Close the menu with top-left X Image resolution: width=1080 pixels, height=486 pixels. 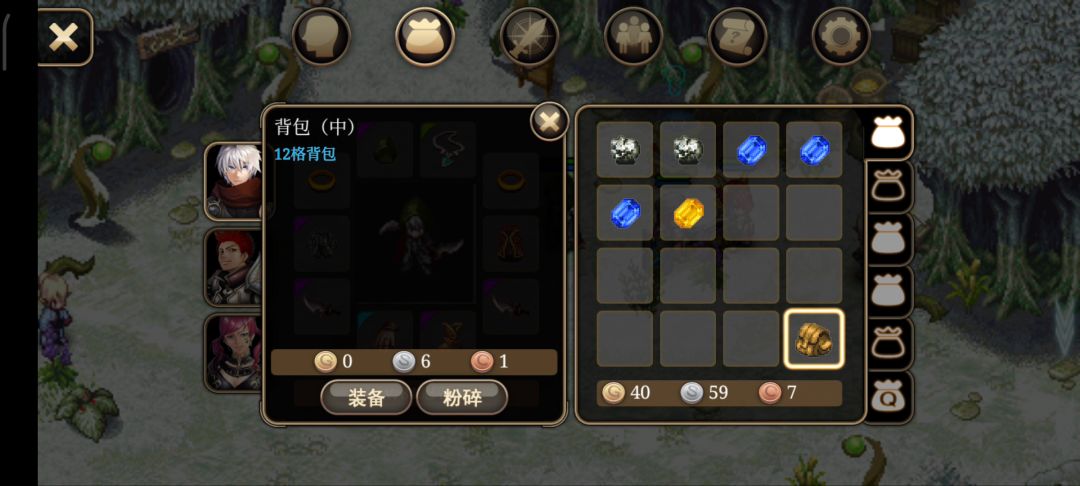(64, 37)
